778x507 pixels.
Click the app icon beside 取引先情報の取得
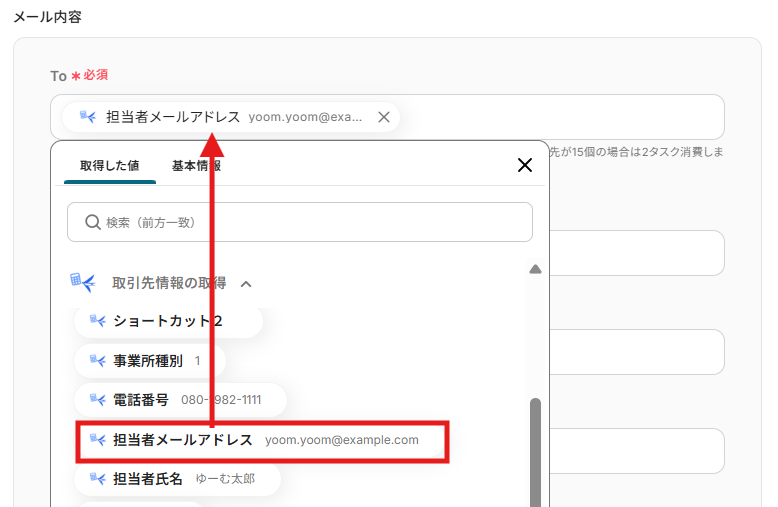pos(82,282)
